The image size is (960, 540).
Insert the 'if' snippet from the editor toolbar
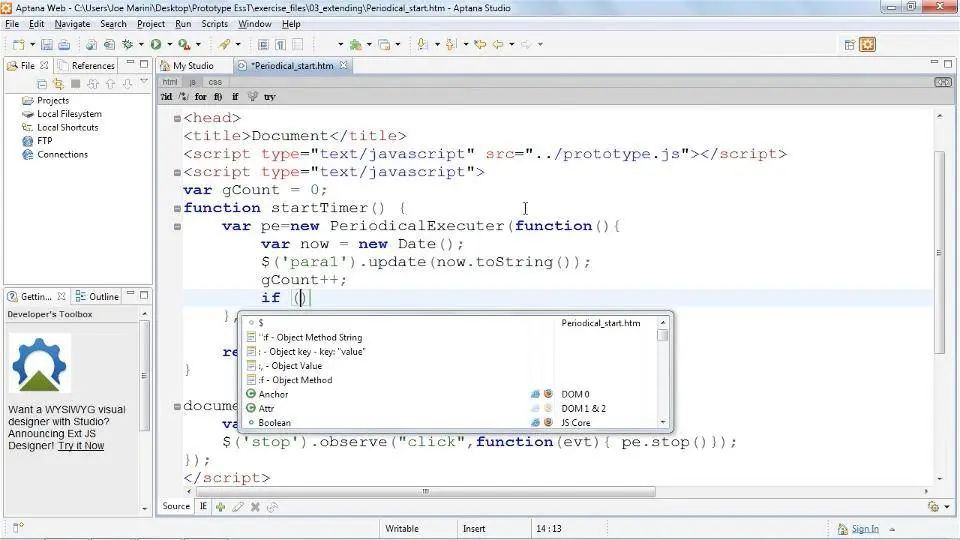[235, 97]
